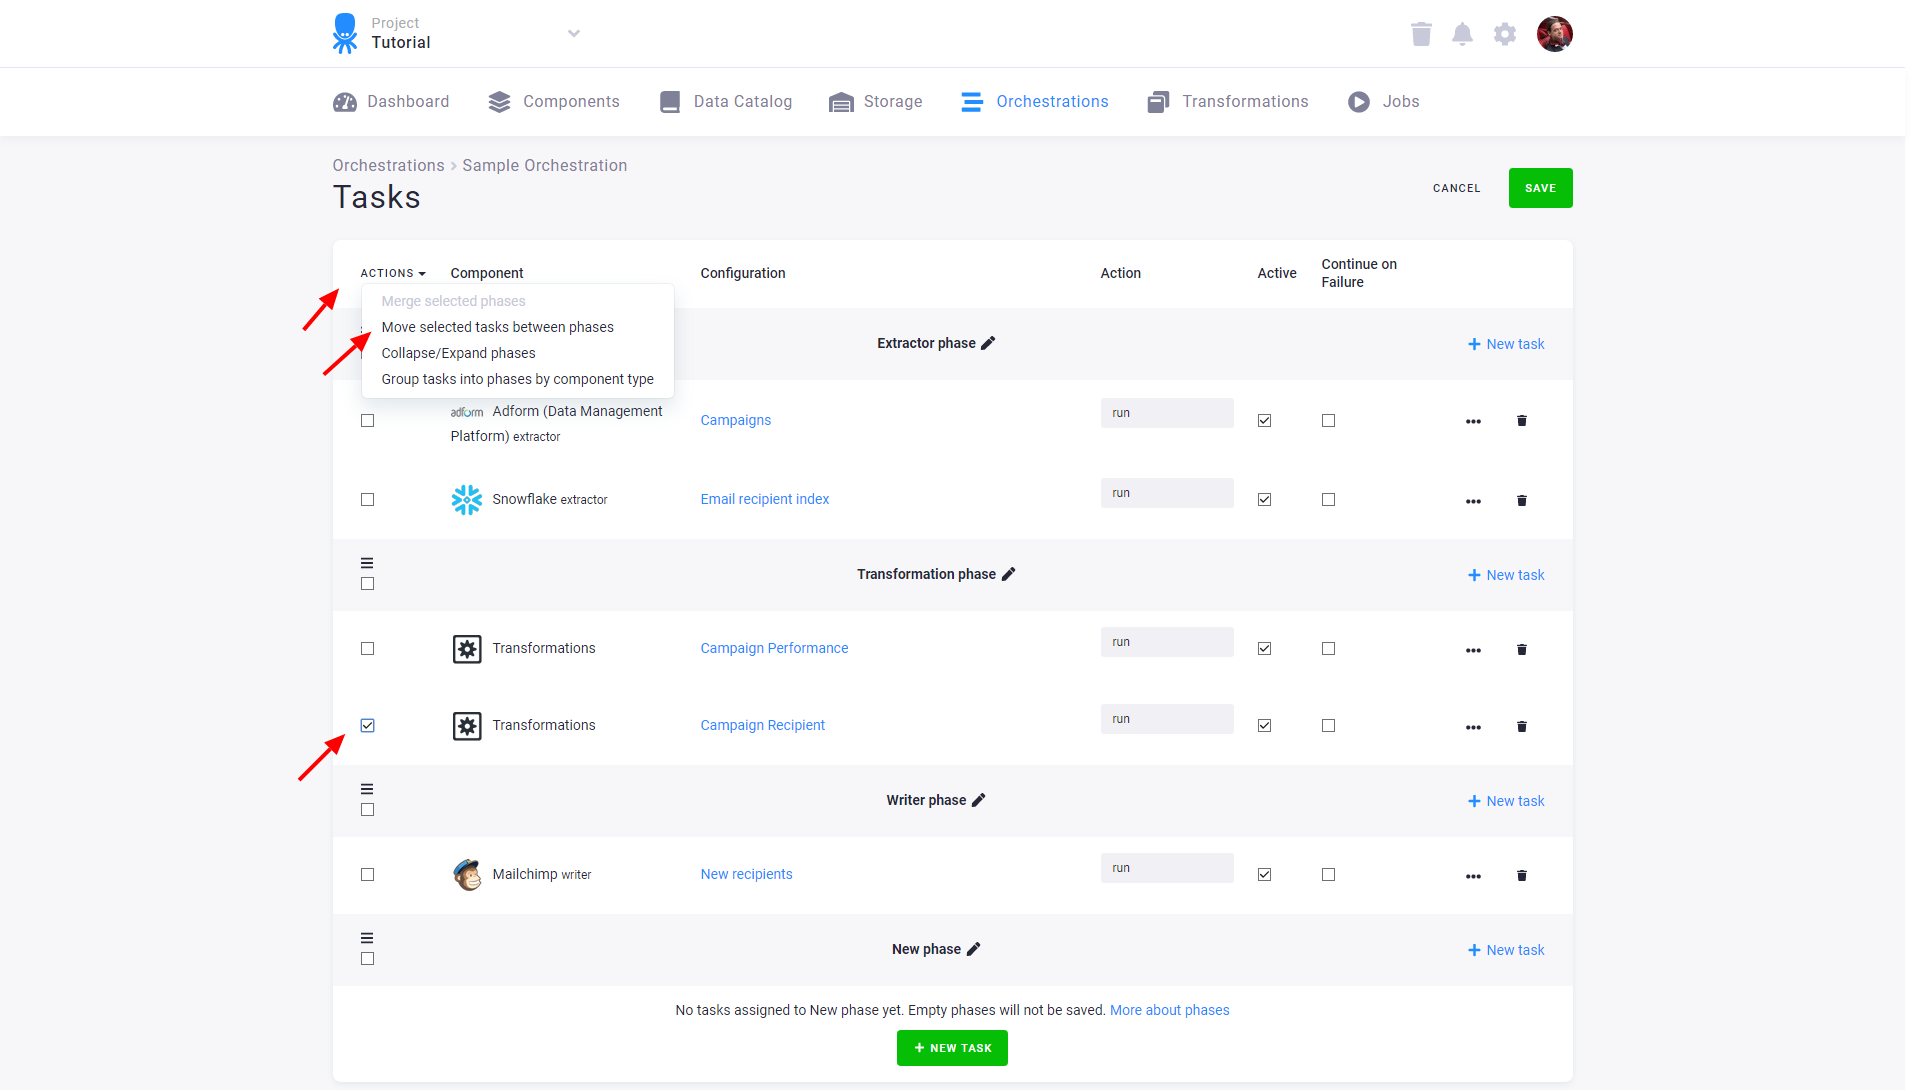The height and width of the screenshot is (1090, 1920).
Task: Select the Components layers icon in navigation
Action: (x=500, y=101)
